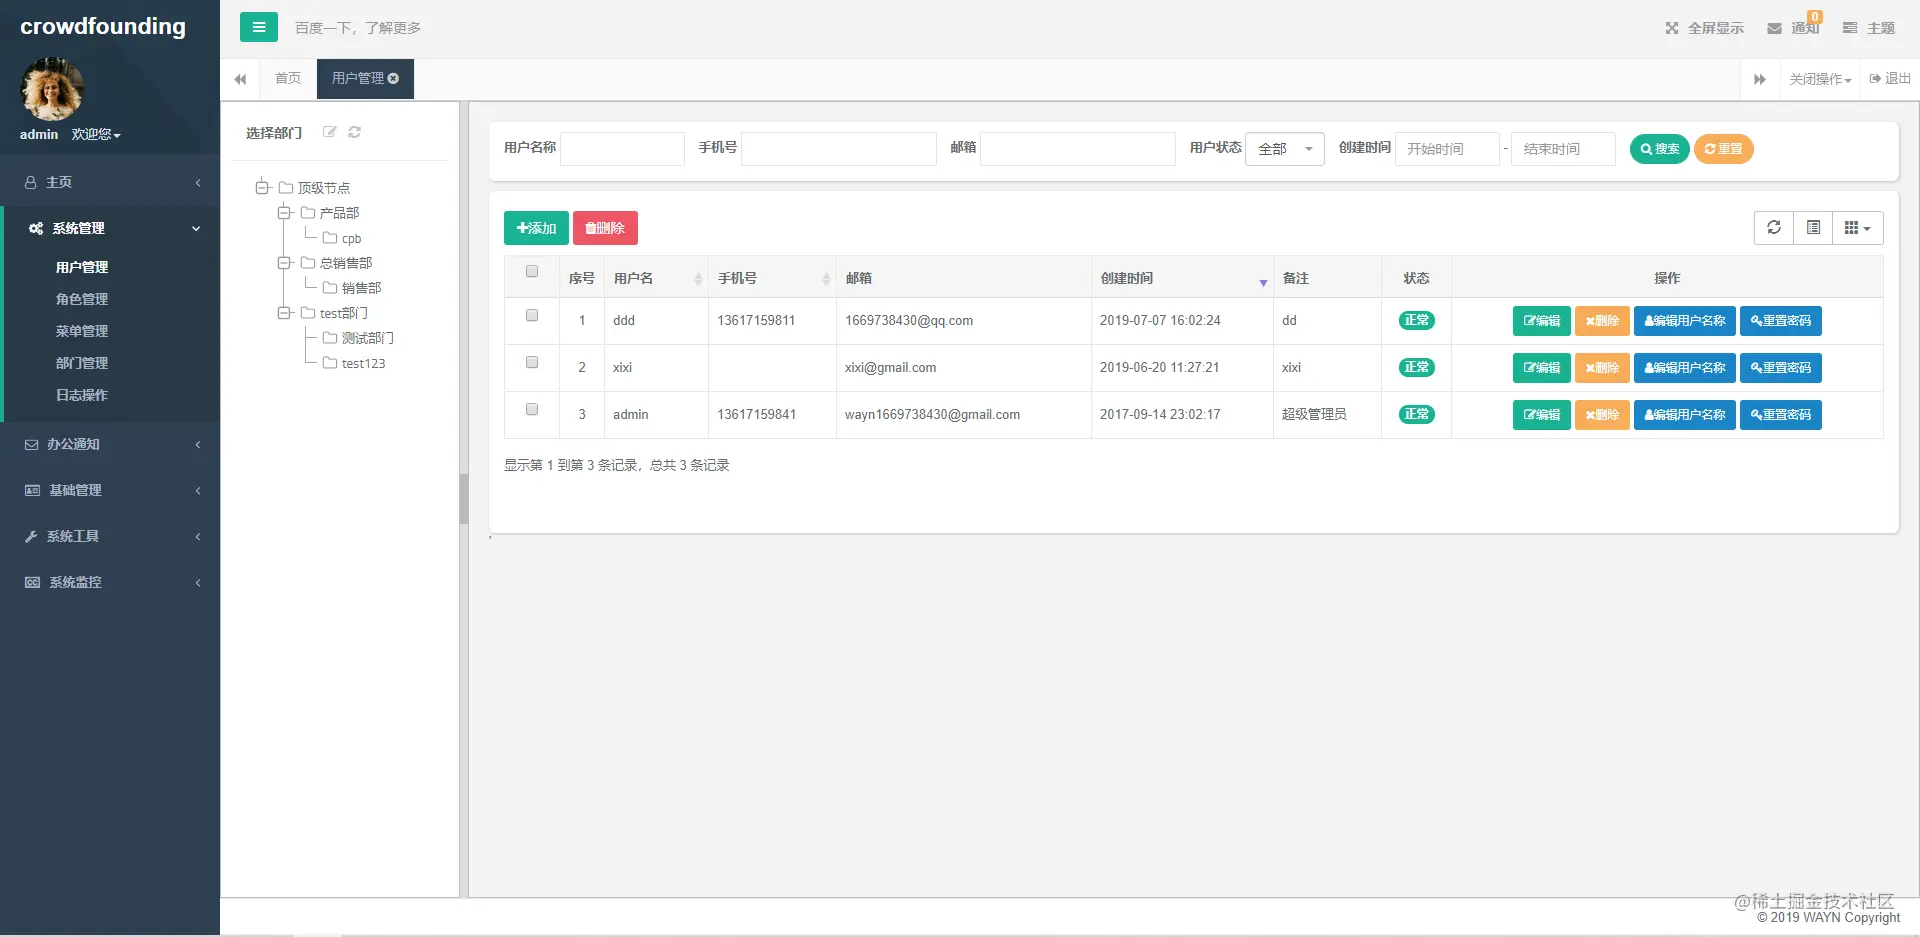Open the columns grid dropdown

(1858, 228)
